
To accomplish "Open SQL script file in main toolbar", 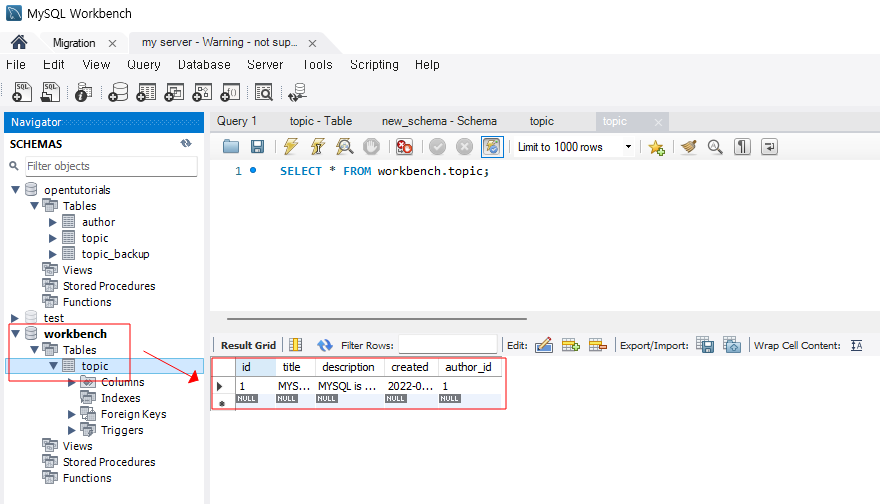I will 50,92.
